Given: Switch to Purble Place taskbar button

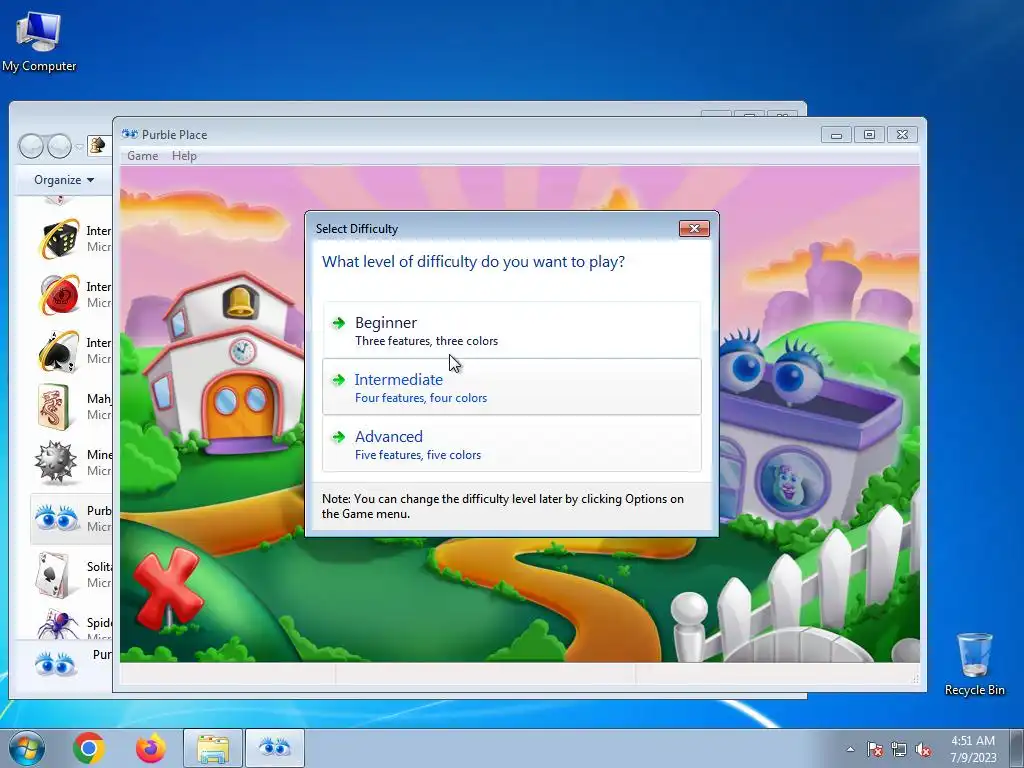Looking at the screenshot, I should point(275,748).
